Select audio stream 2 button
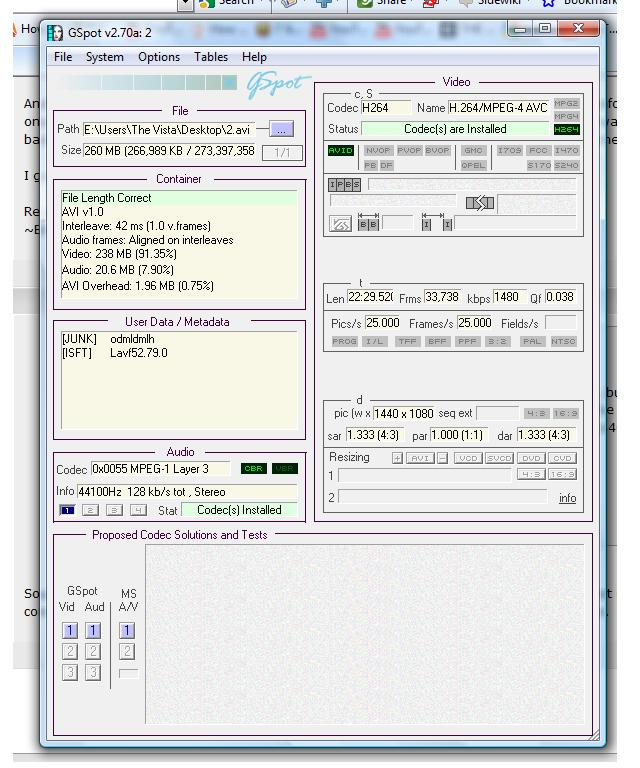The width and height of the screenshot is (640, 768). tap(90, 510)
